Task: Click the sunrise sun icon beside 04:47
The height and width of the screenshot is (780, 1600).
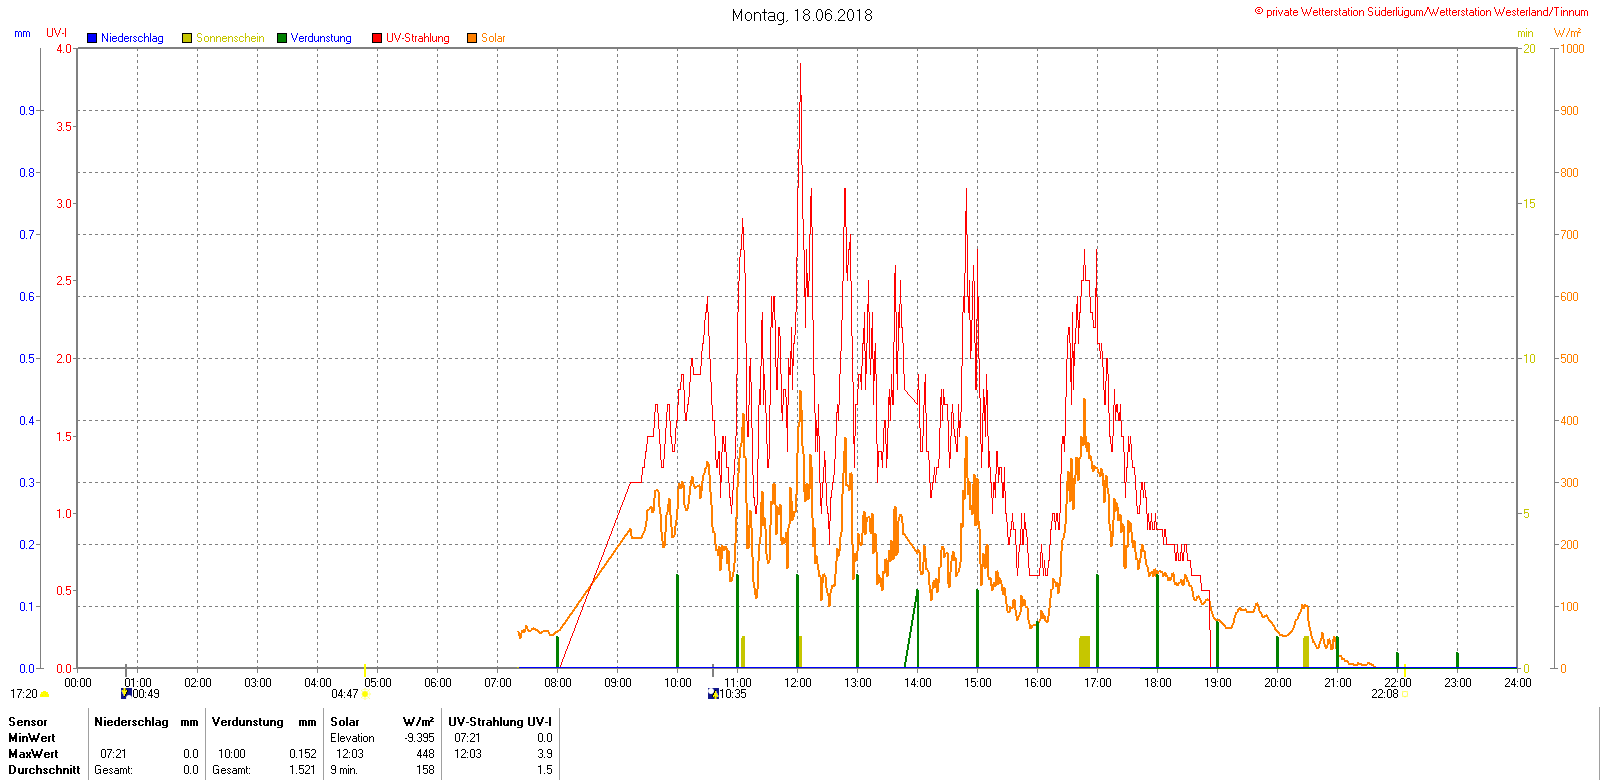Action: click(365, 694)
